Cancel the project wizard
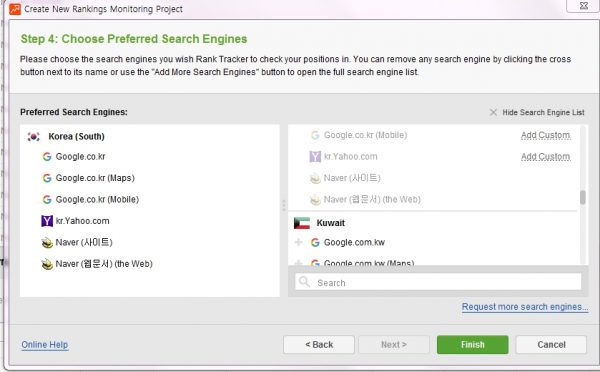The height and width of the screenshot is (372, 600). tap(551, 345)
